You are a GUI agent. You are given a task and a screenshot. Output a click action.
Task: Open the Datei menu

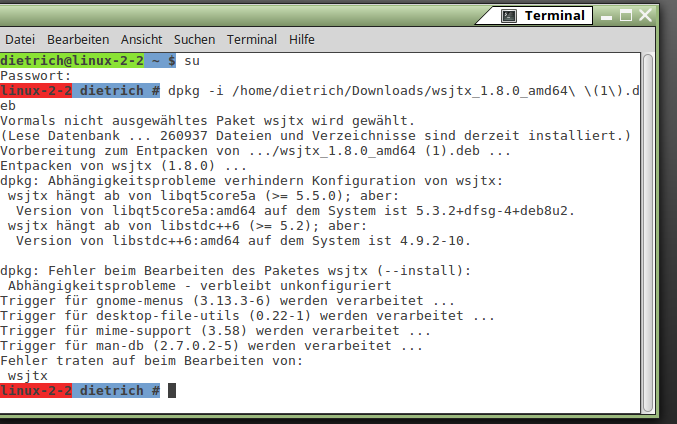20,40
